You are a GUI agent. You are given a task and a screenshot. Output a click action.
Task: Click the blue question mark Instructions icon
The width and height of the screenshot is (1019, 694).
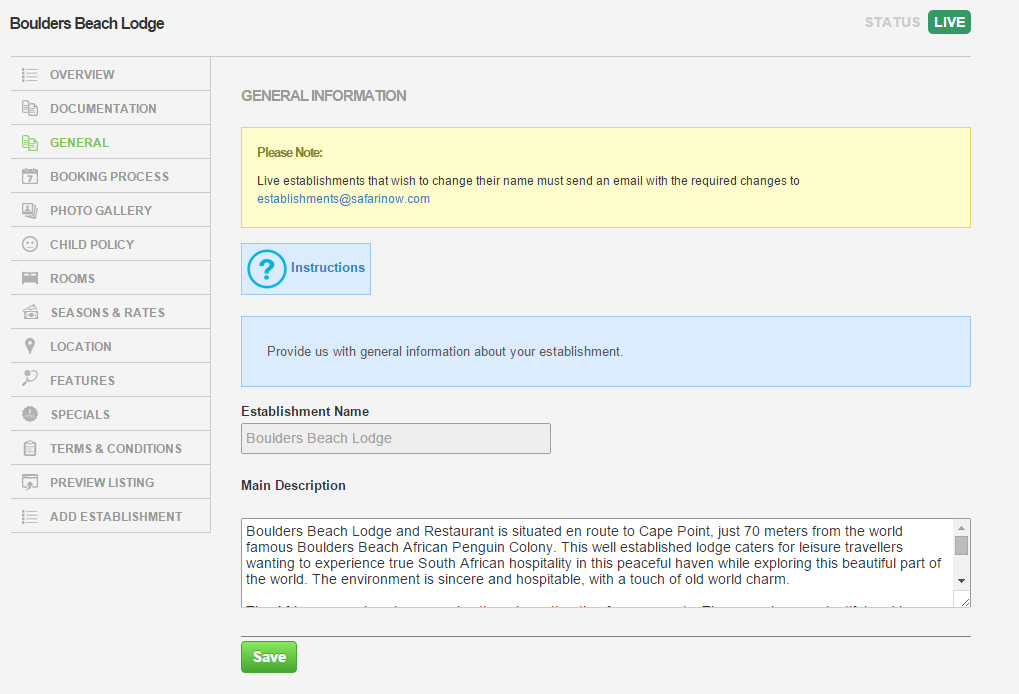[x=266, y=269]
